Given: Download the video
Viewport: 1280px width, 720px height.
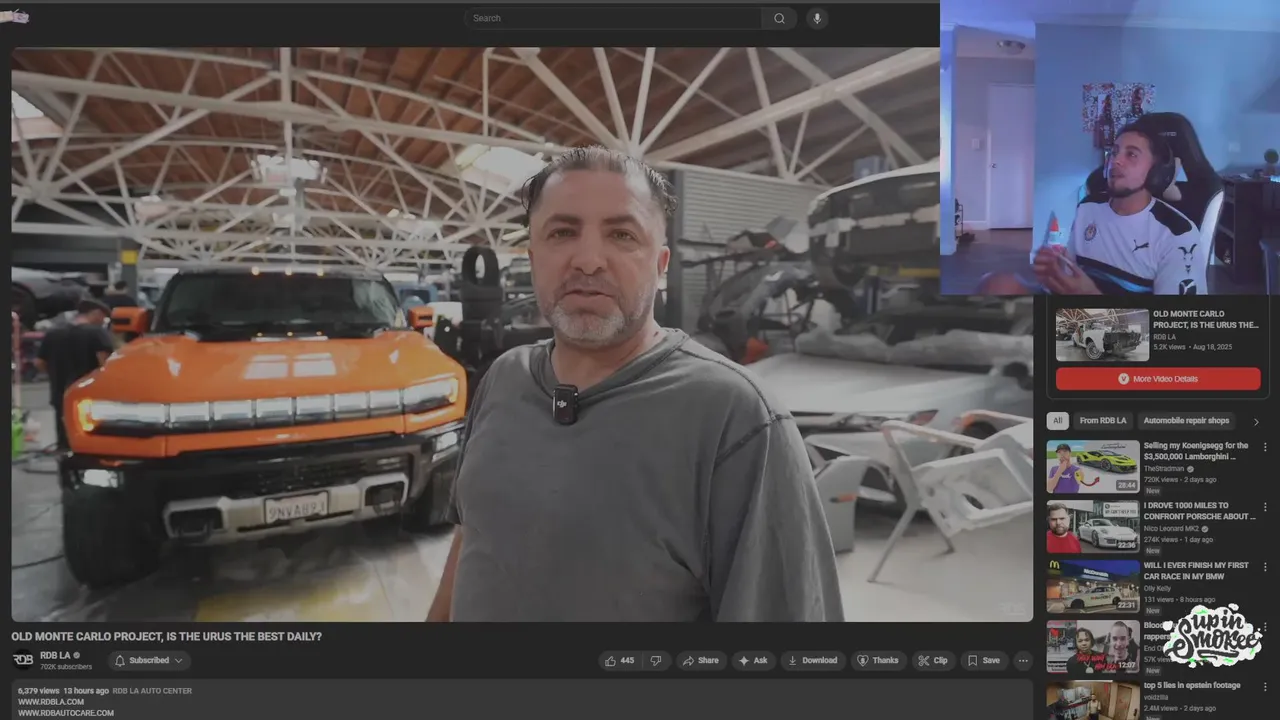Looking at the screenshot, I should 812,660.
